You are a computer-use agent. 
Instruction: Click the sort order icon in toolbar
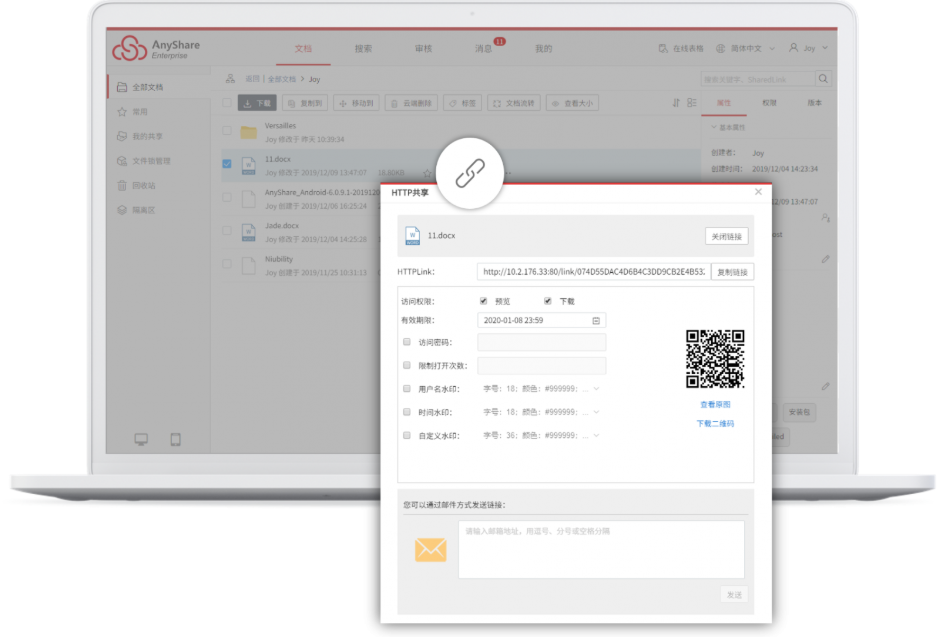tap(677, 103)
